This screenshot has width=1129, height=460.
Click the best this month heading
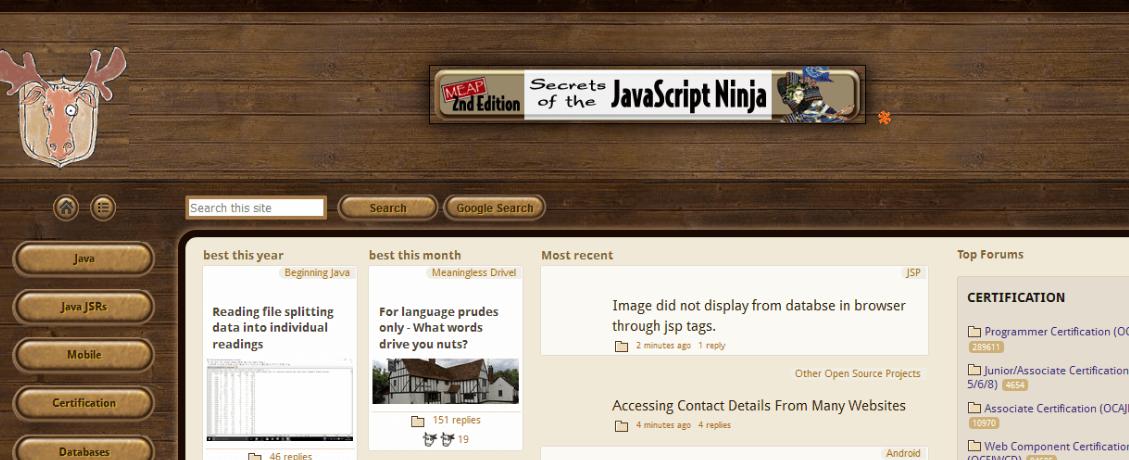tap(415, 255)
